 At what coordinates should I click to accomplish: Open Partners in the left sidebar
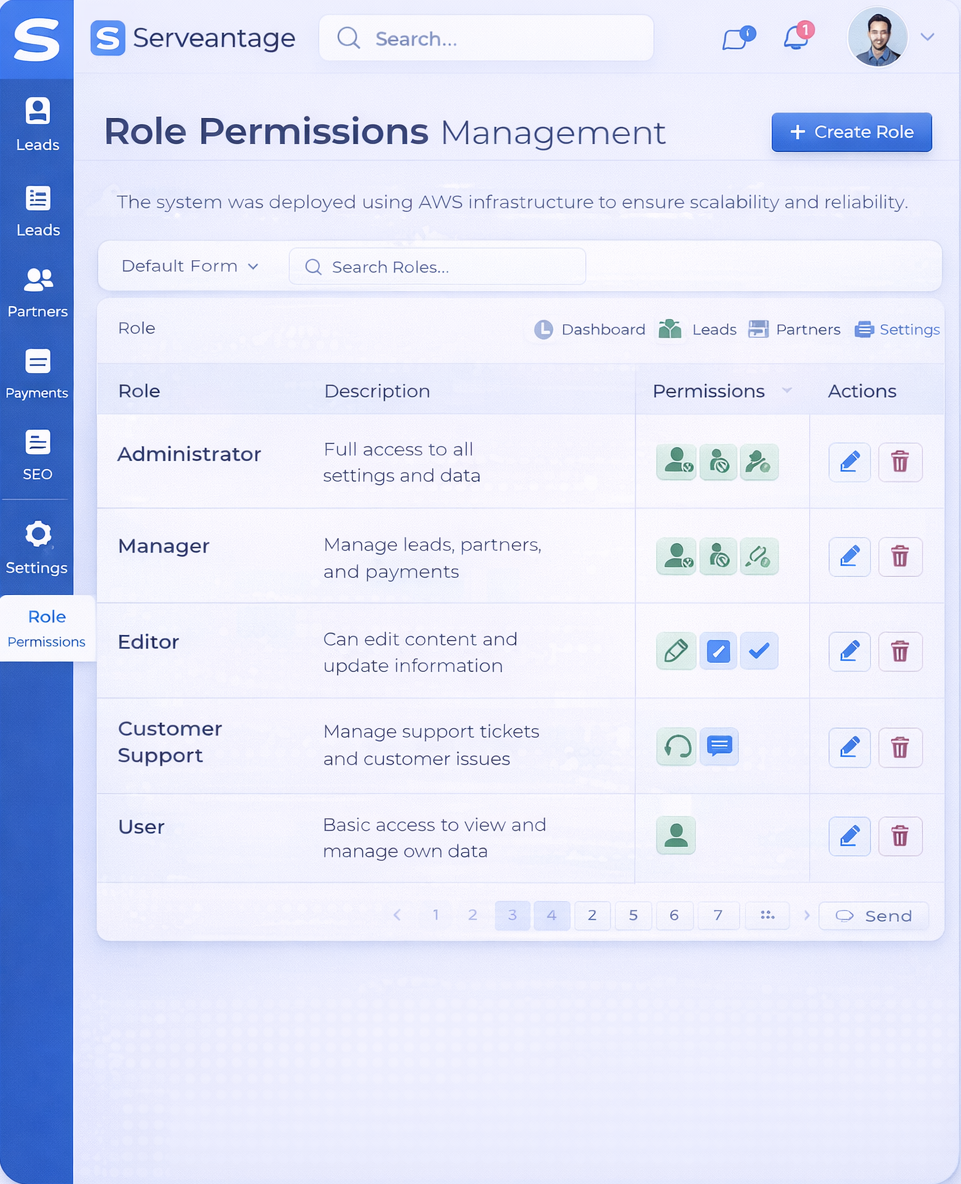click(38, 292)
